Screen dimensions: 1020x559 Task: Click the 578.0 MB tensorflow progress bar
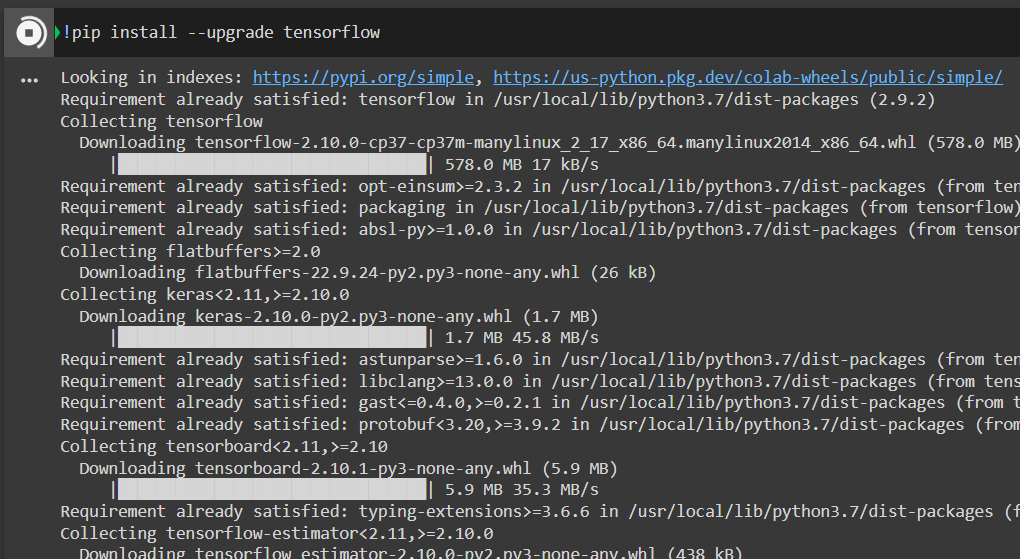(271, 164)
